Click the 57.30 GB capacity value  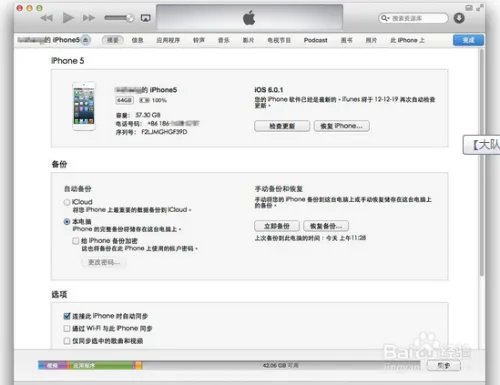(148, 115)
